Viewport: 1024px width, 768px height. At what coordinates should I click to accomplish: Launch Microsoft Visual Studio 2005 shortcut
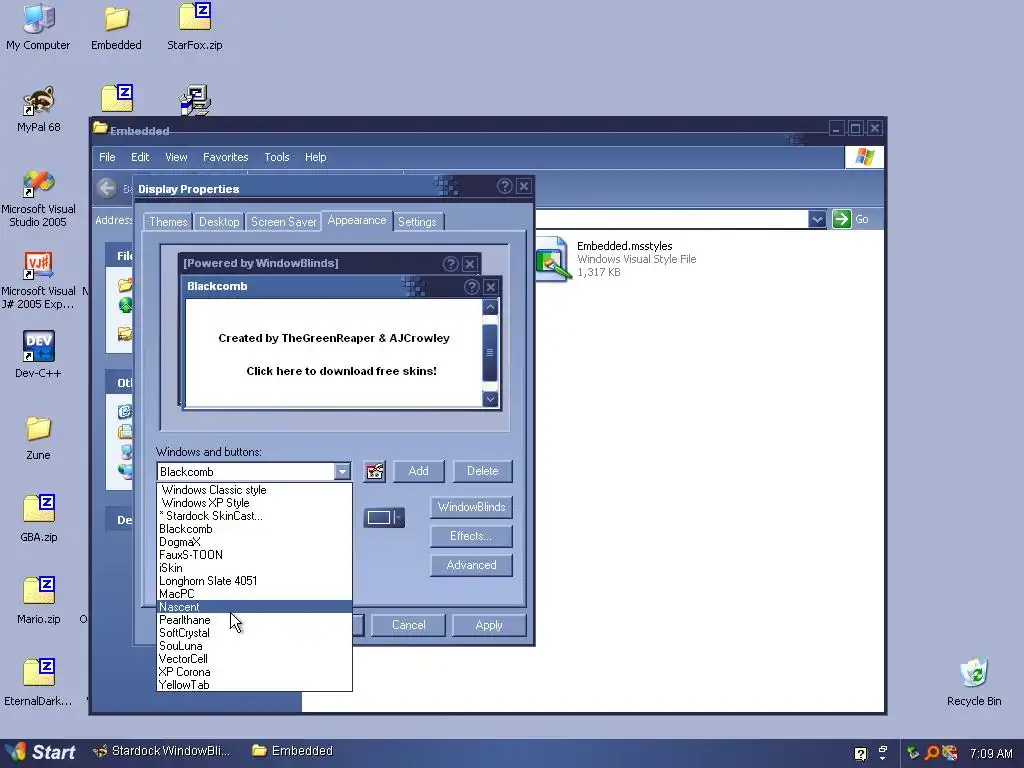pos(38,198)
